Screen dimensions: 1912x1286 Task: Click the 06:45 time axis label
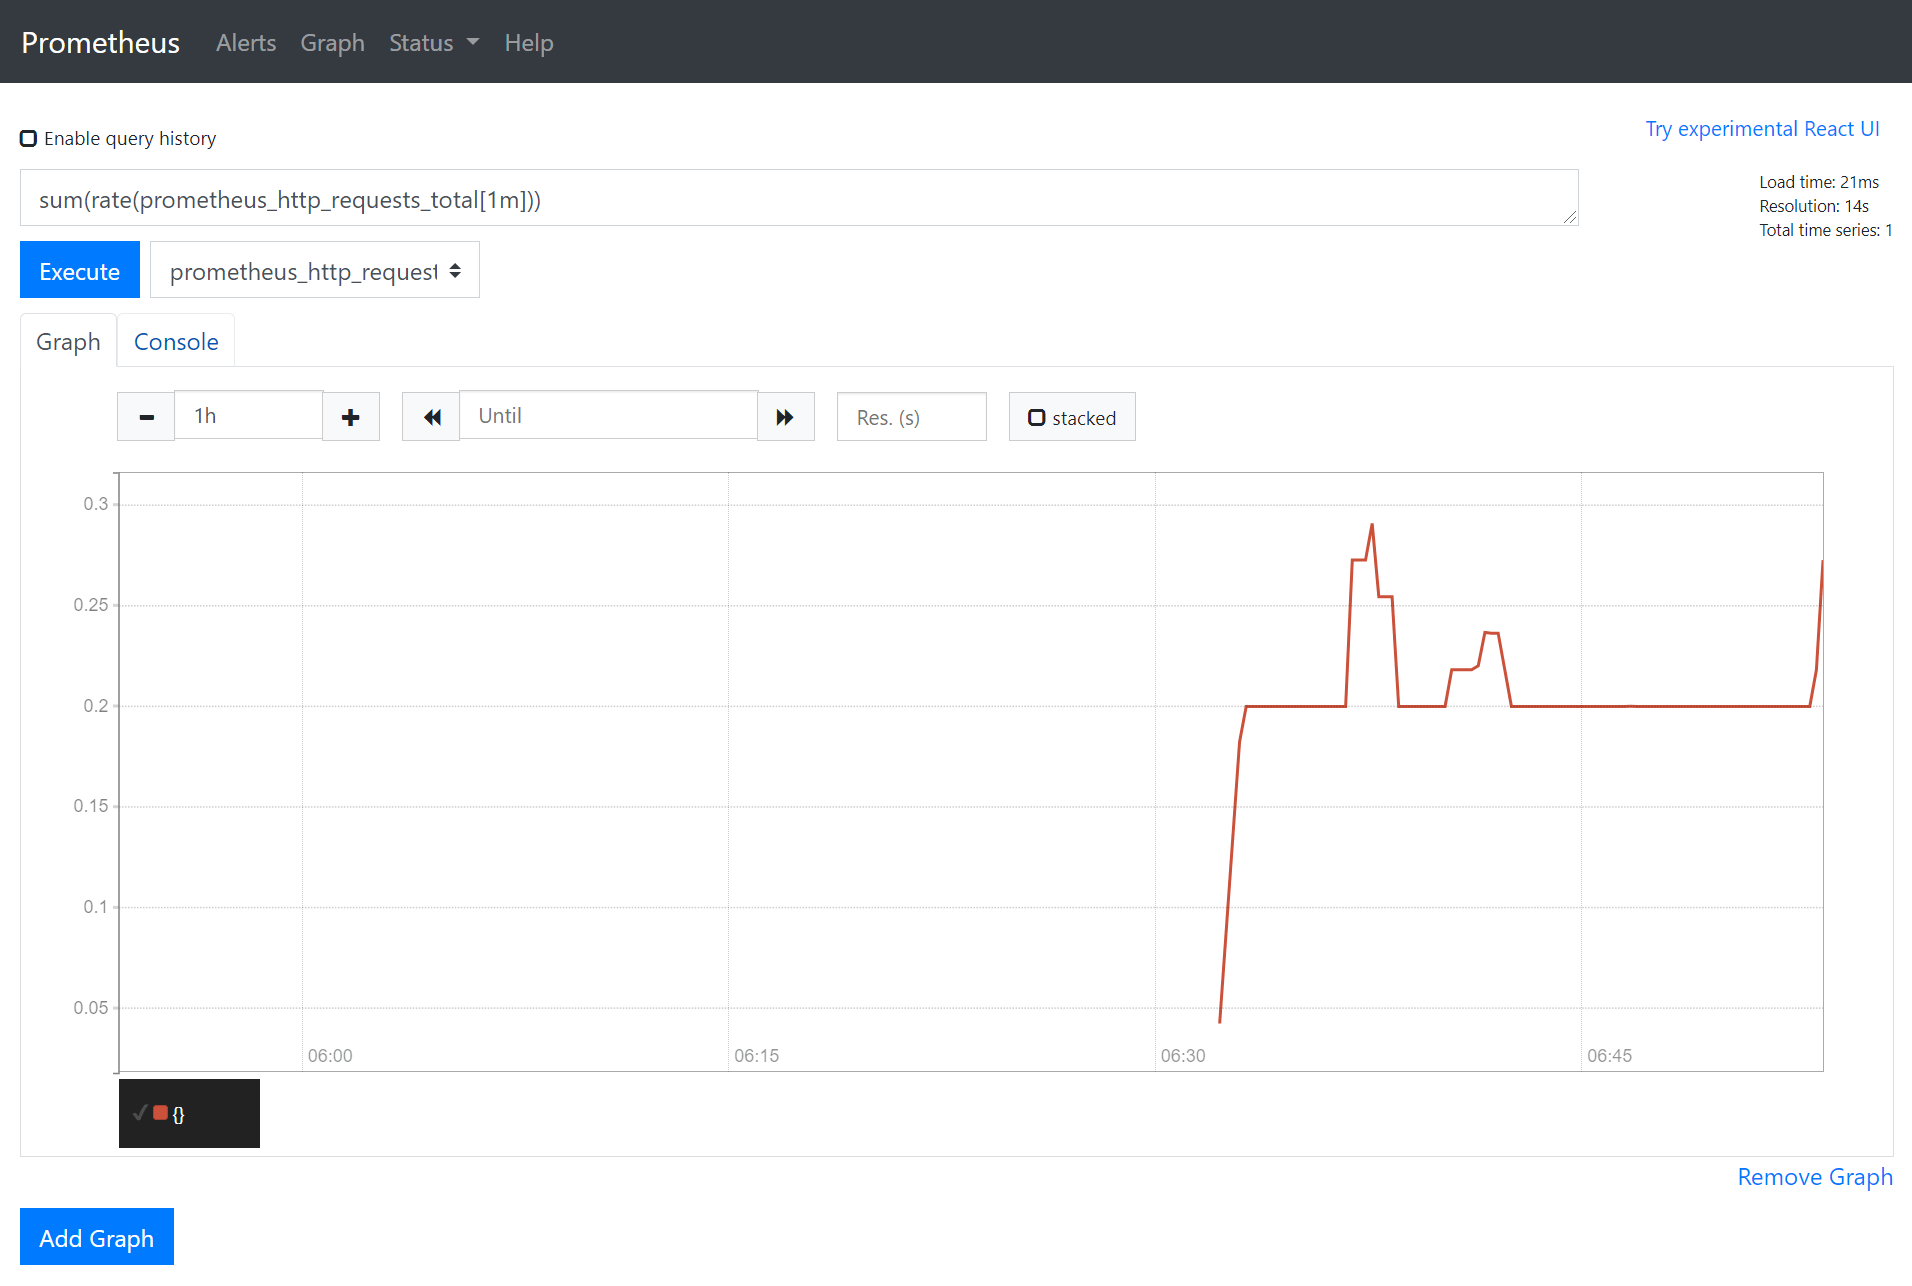[1610, 1056]
